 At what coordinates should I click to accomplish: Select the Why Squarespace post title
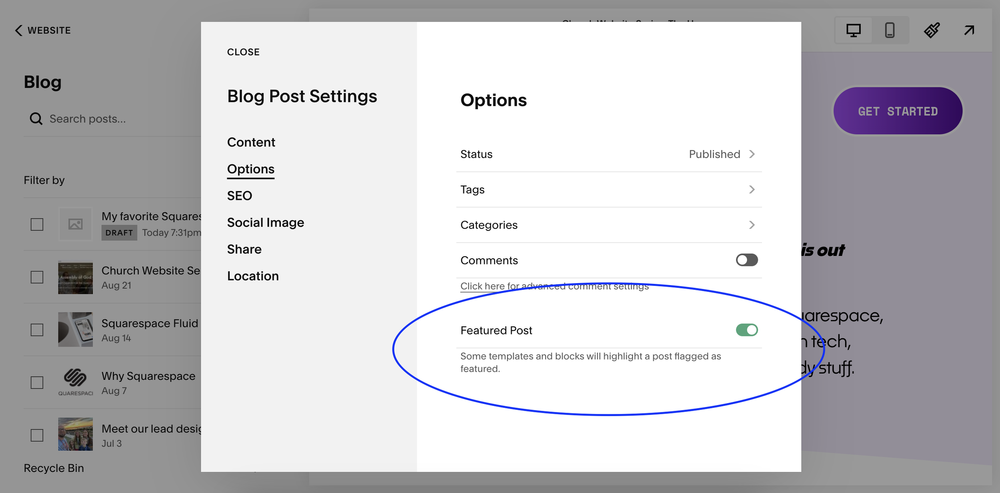point(149,376)
